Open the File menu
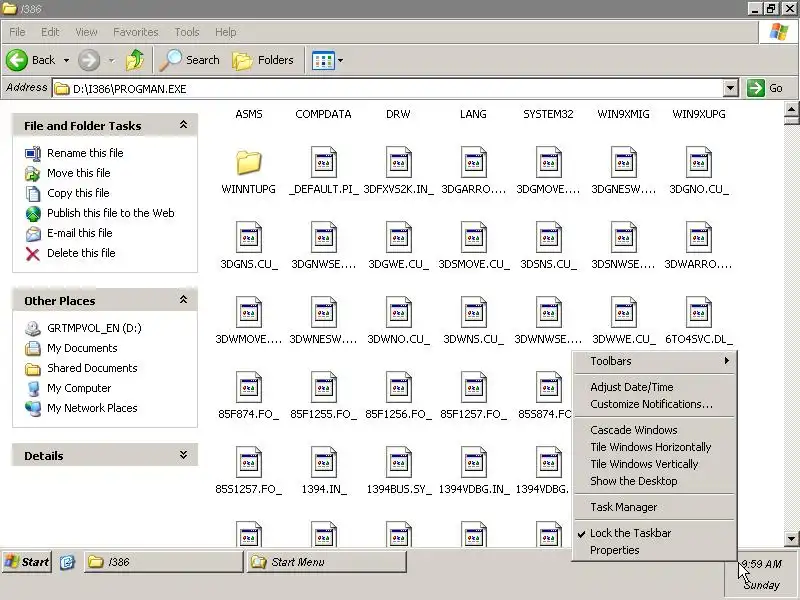The height and width of the screenshot is (600, 800). pyautogui.click(x=17, y=32)
